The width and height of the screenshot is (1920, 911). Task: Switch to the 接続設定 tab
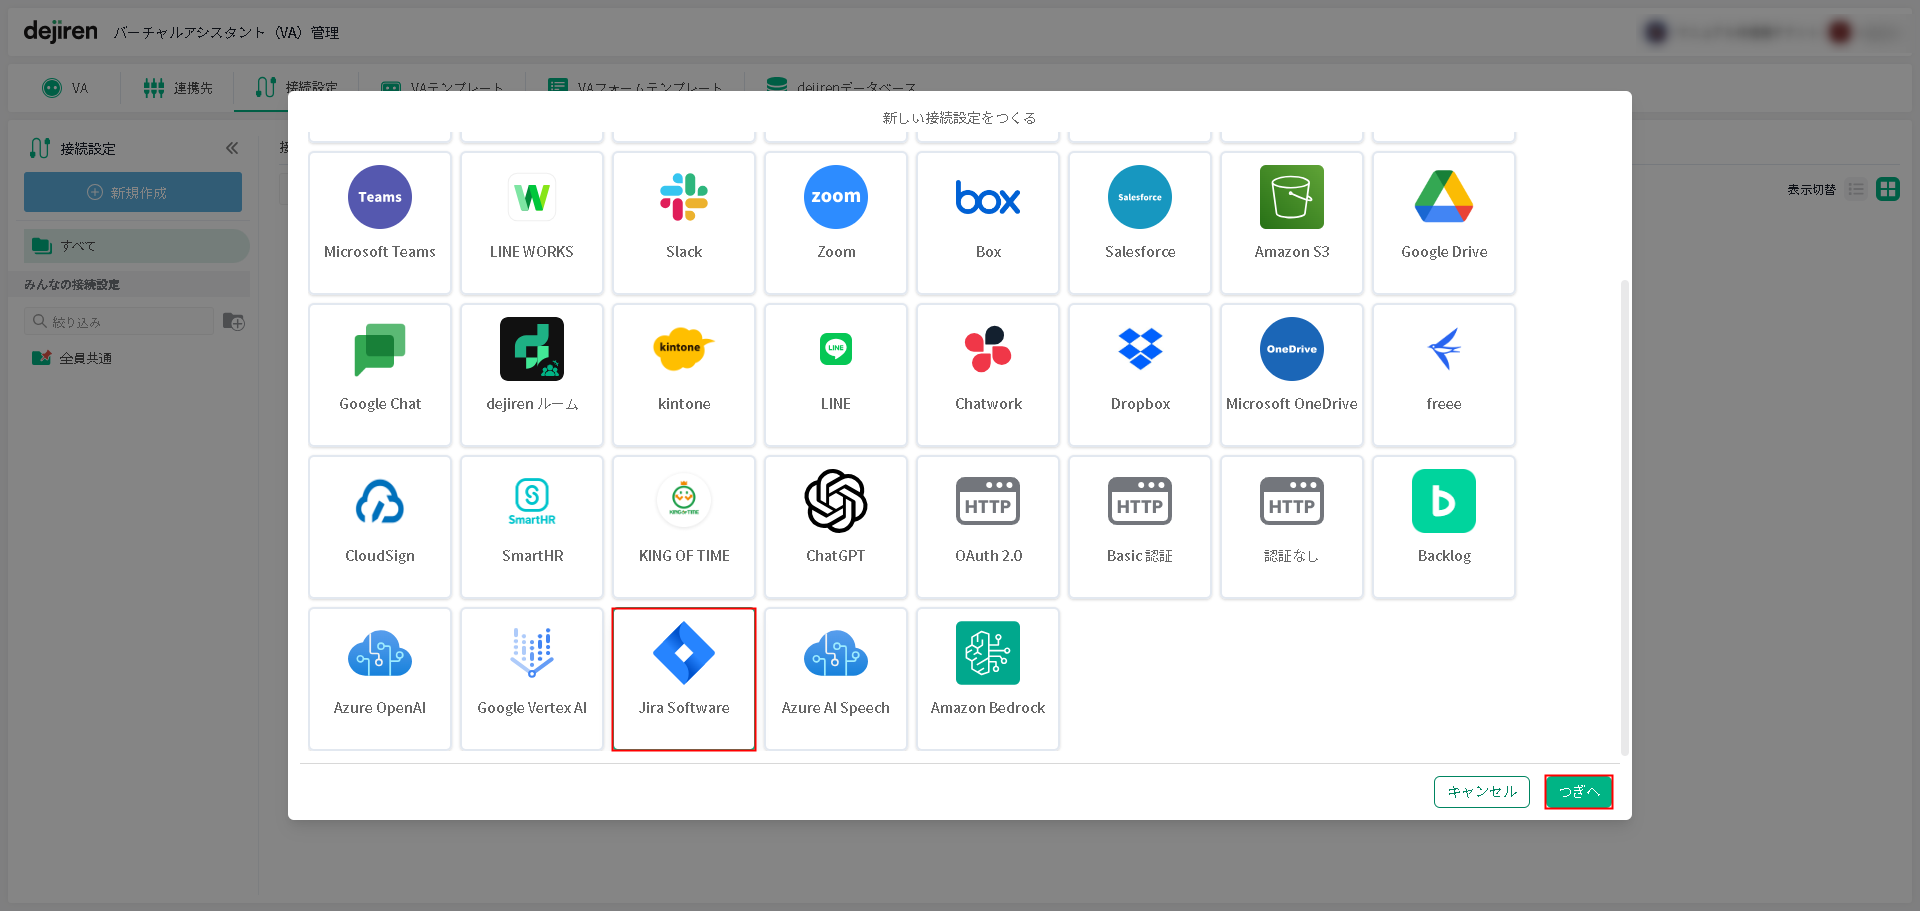pos(297,88)
